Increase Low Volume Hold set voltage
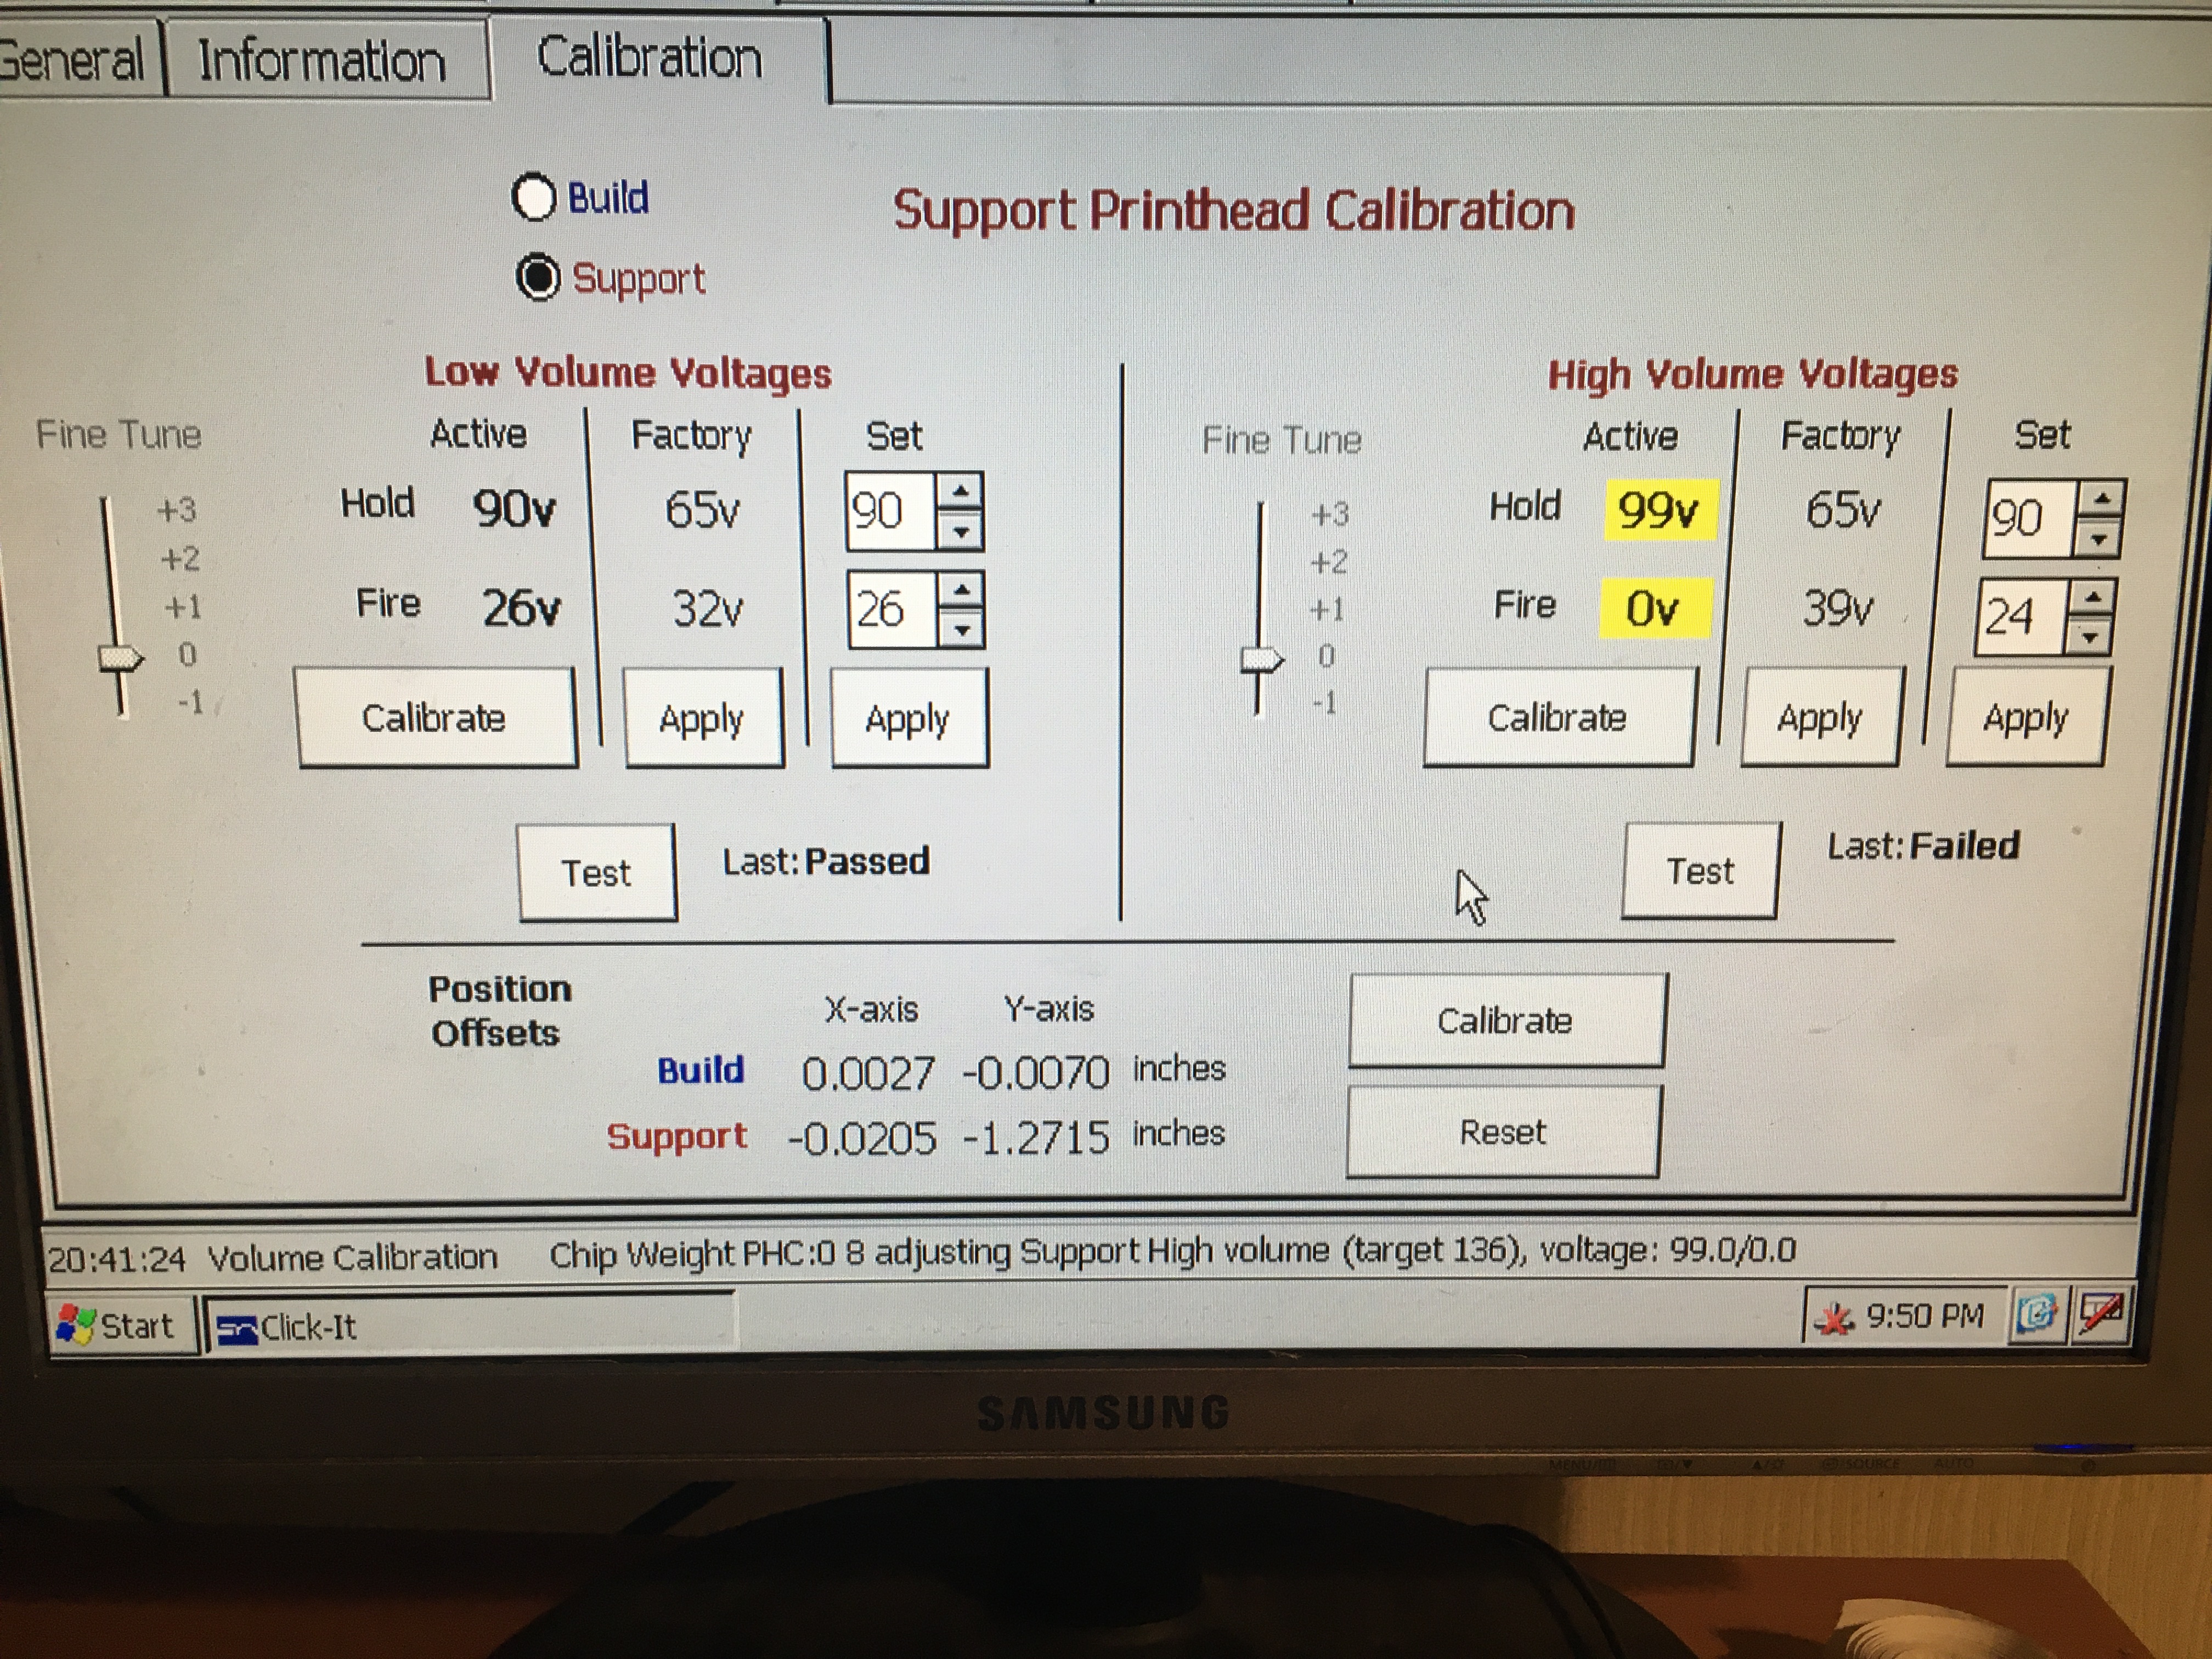2212x1659 pixels. pos(961,492)
